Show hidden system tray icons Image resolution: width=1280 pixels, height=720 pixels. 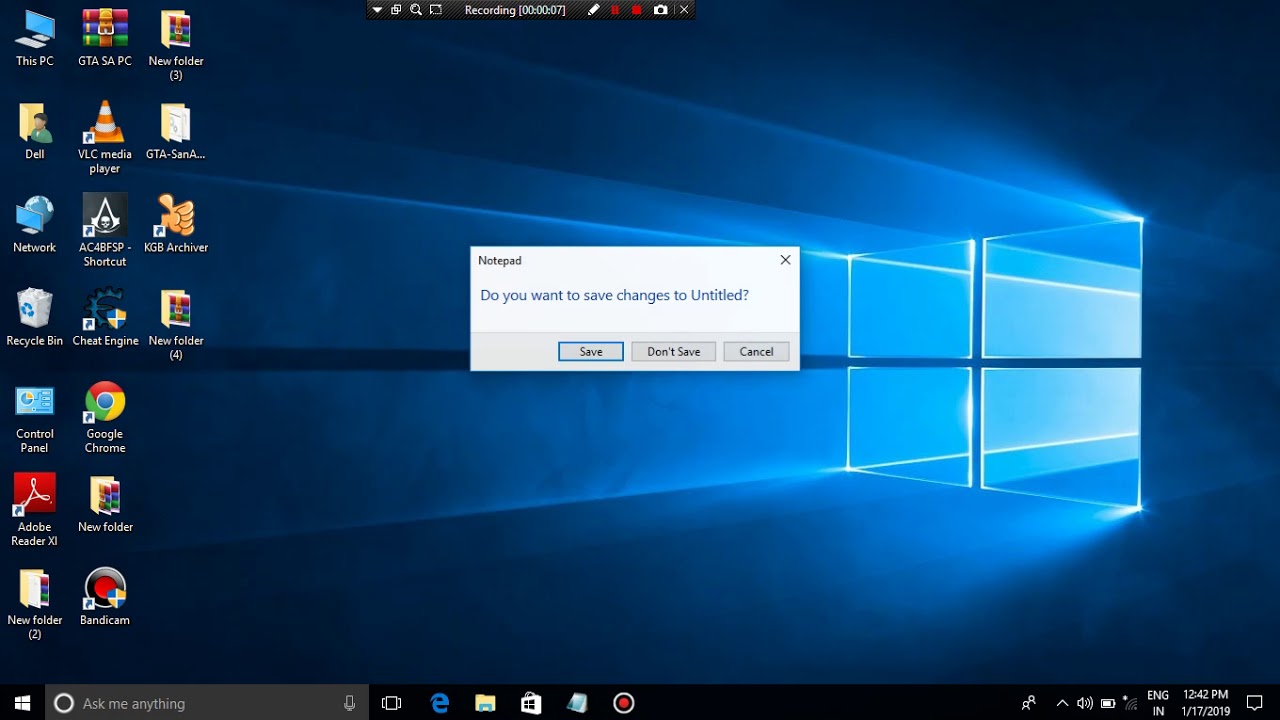tap(1062, 703)
